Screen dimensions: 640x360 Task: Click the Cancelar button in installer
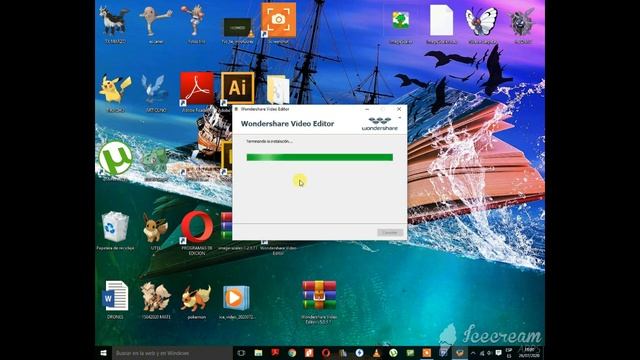coord(390,233)
